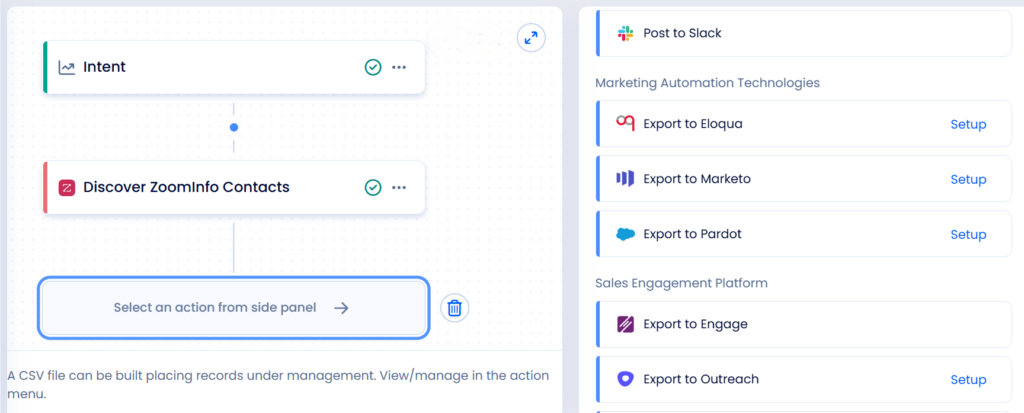
Task: Click the expand canvas fullscreen icon
Action: (531, 38)
